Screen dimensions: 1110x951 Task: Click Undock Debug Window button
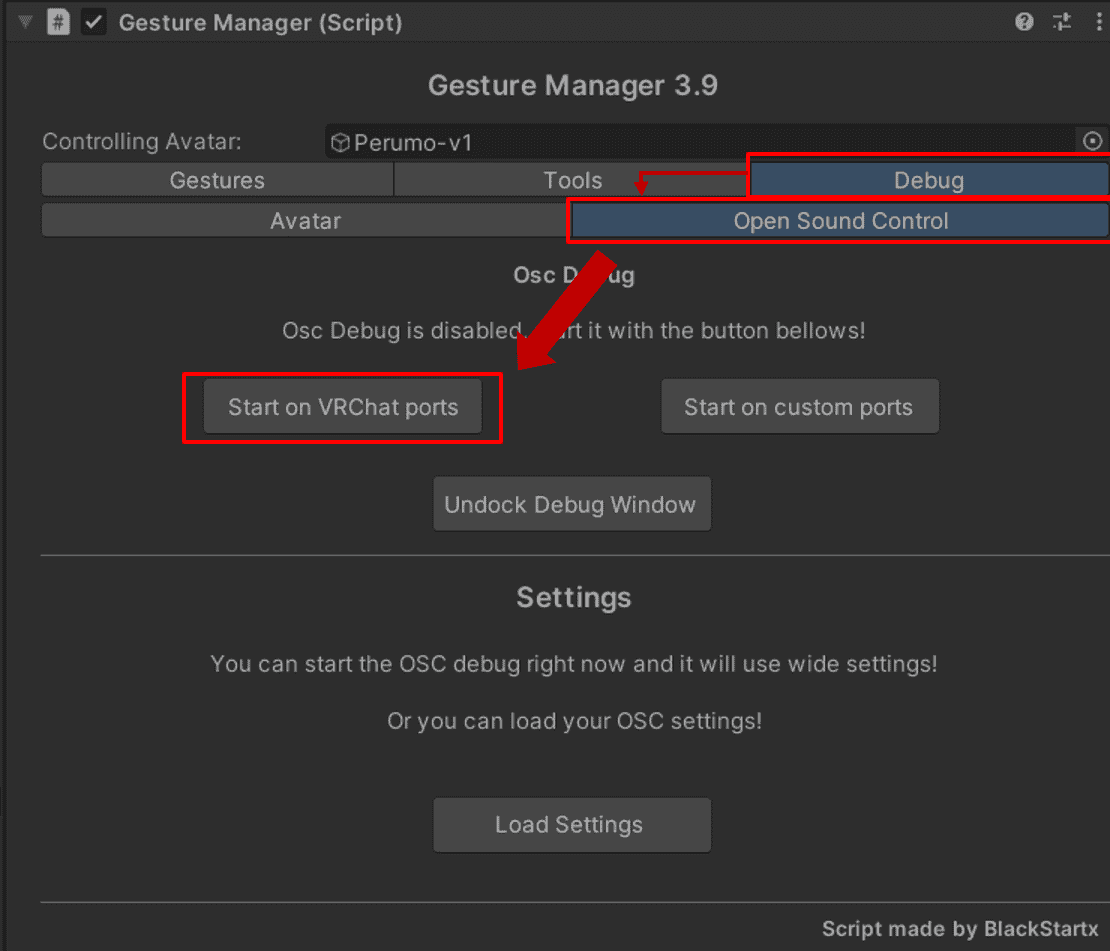click(x=571, y=504)
